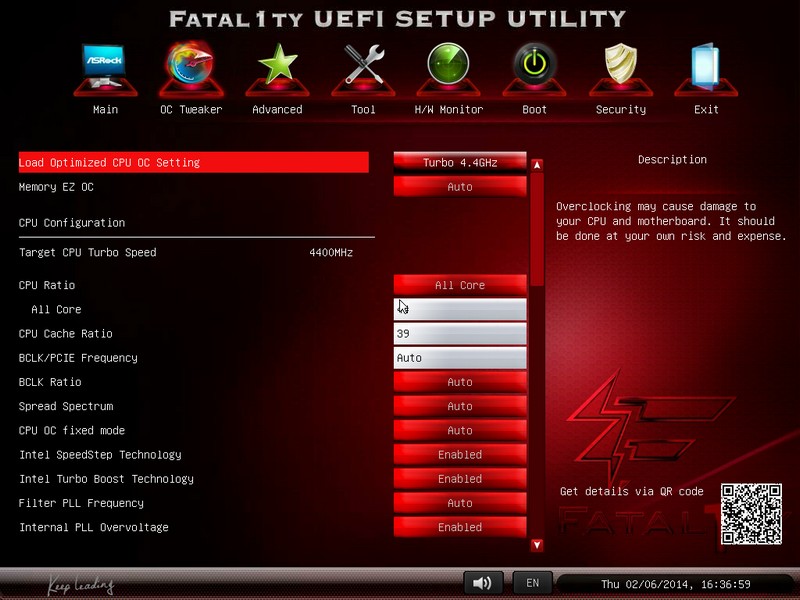800x600 pixels.
Task: Click the All Core ratio input field
Action: coord(460,309)
